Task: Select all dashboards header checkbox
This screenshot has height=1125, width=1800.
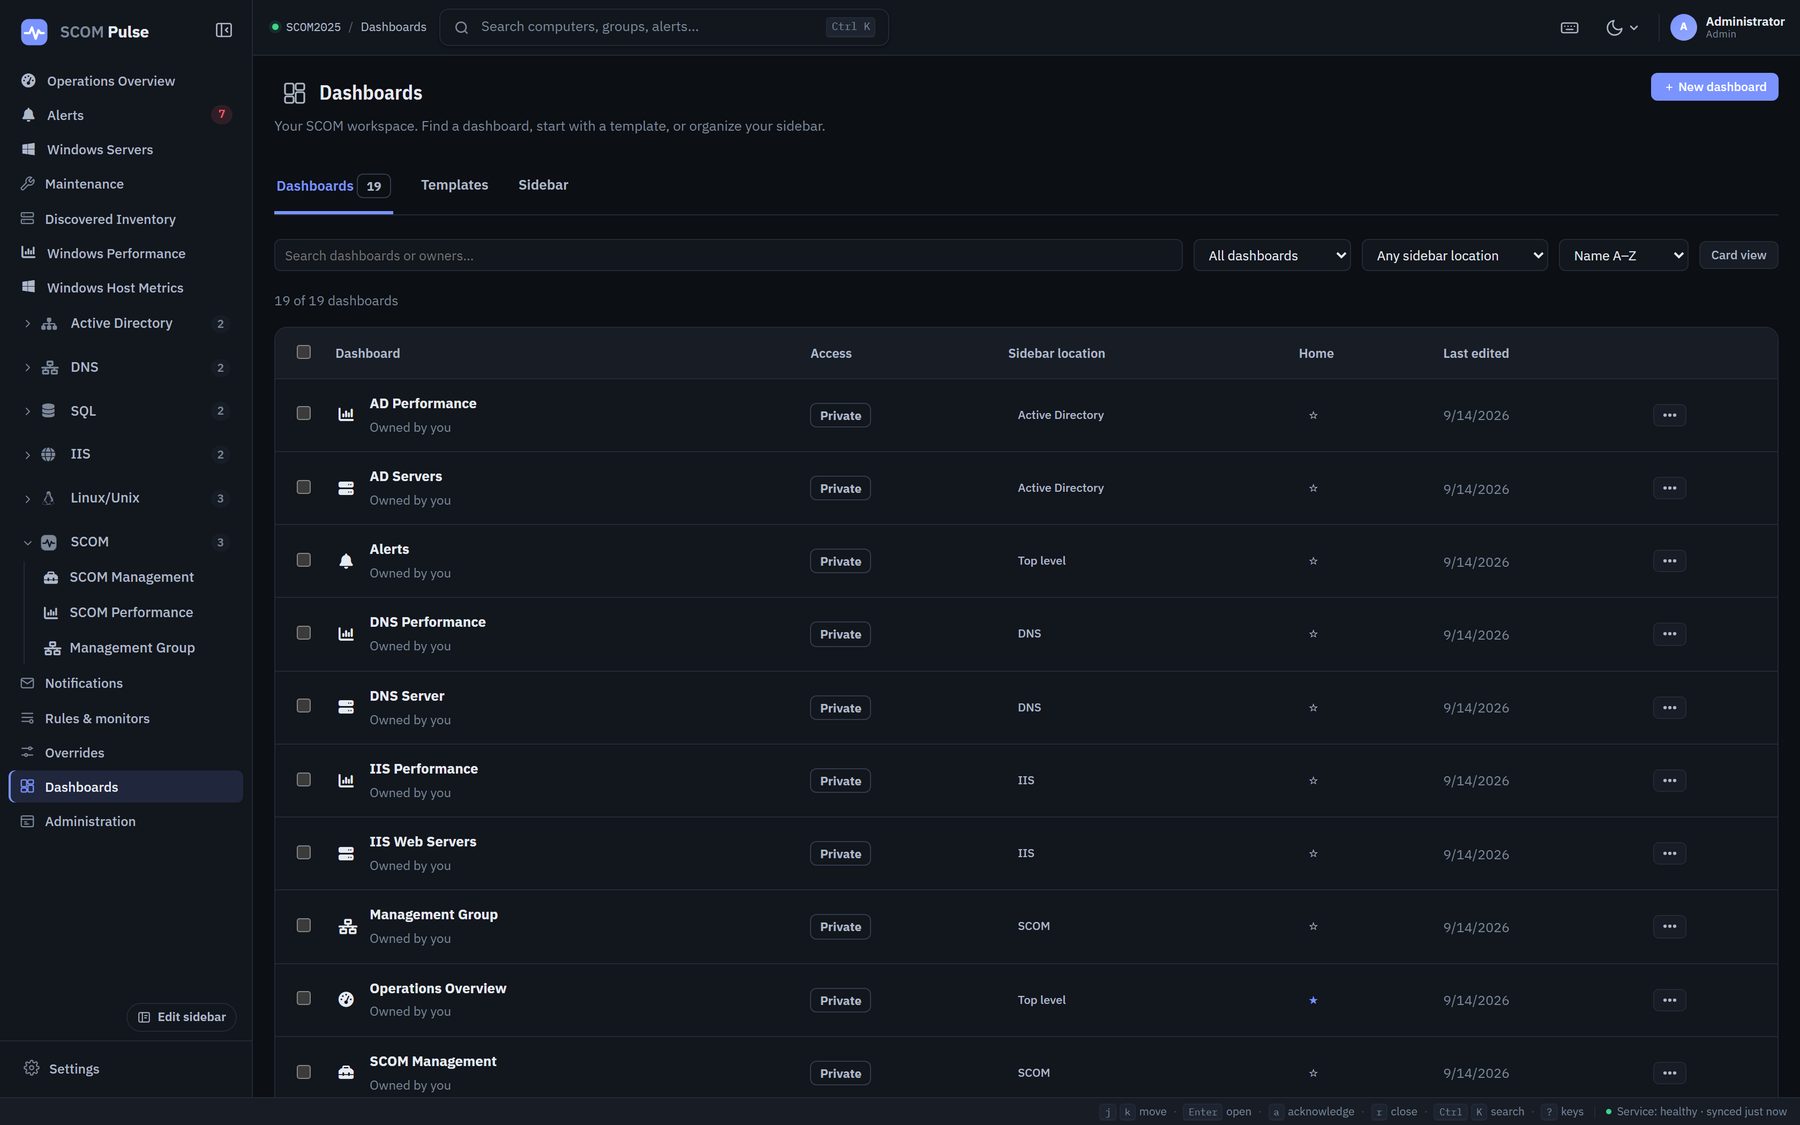Action: 304,352
